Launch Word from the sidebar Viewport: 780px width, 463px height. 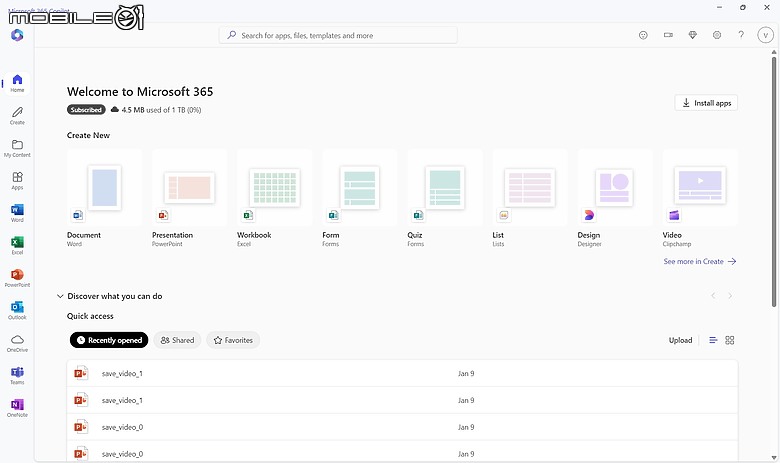[17, 213]
